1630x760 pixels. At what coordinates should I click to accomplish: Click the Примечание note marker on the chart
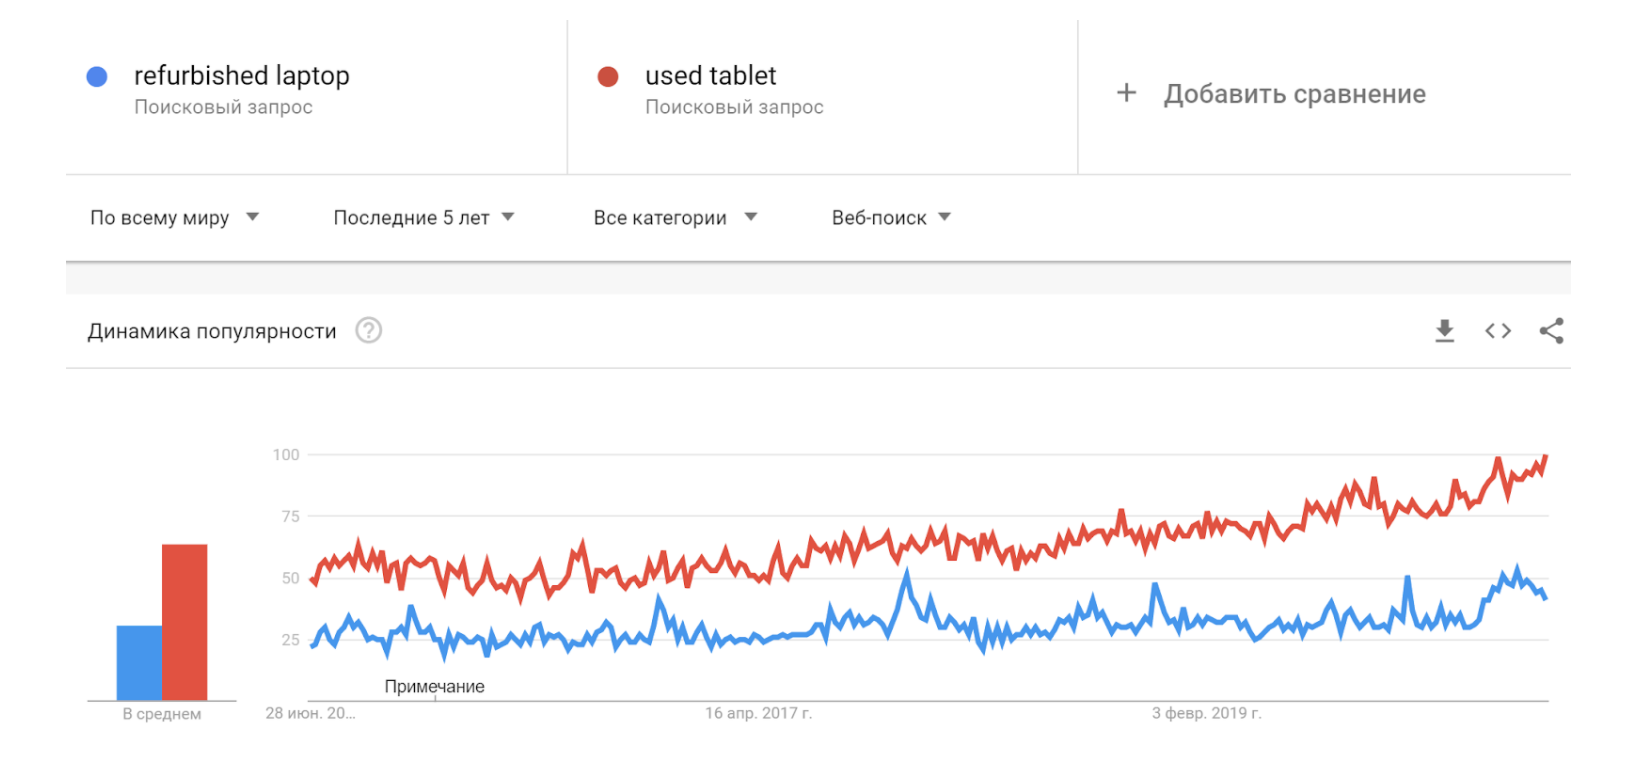[435, 687]
